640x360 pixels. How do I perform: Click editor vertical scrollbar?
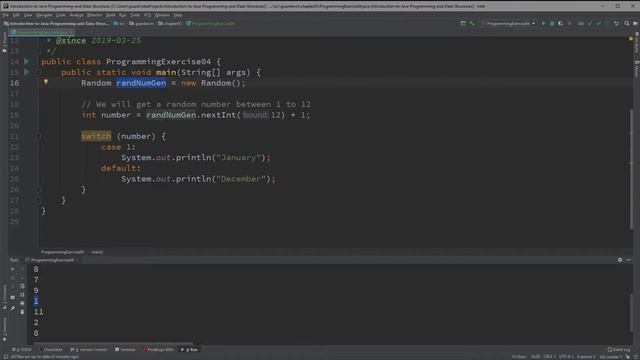click(631, 169)
